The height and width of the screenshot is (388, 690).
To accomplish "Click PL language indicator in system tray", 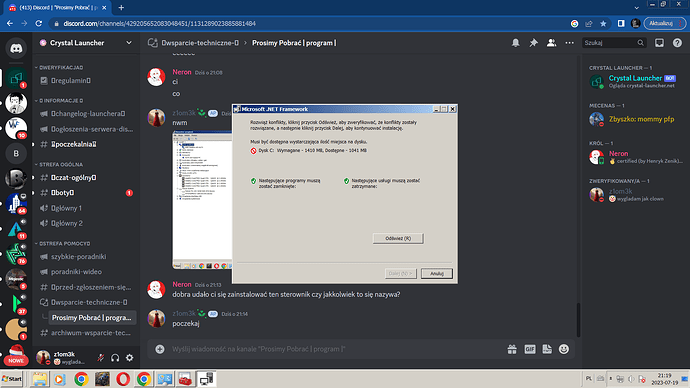I will tap(589, 379).
